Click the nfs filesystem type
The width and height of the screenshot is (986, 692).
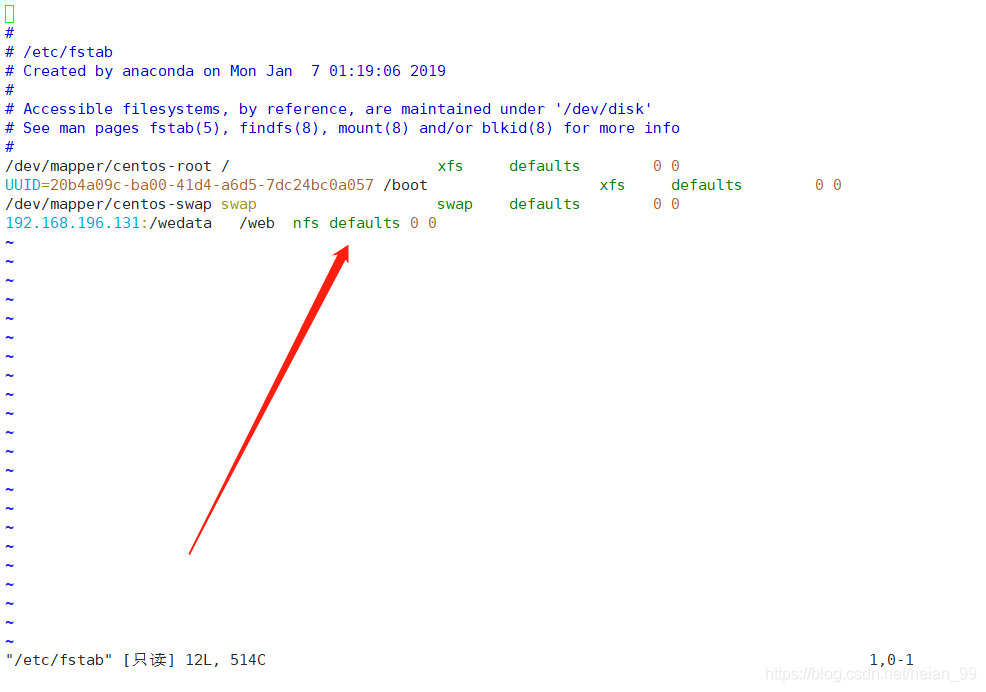point(306,223)
